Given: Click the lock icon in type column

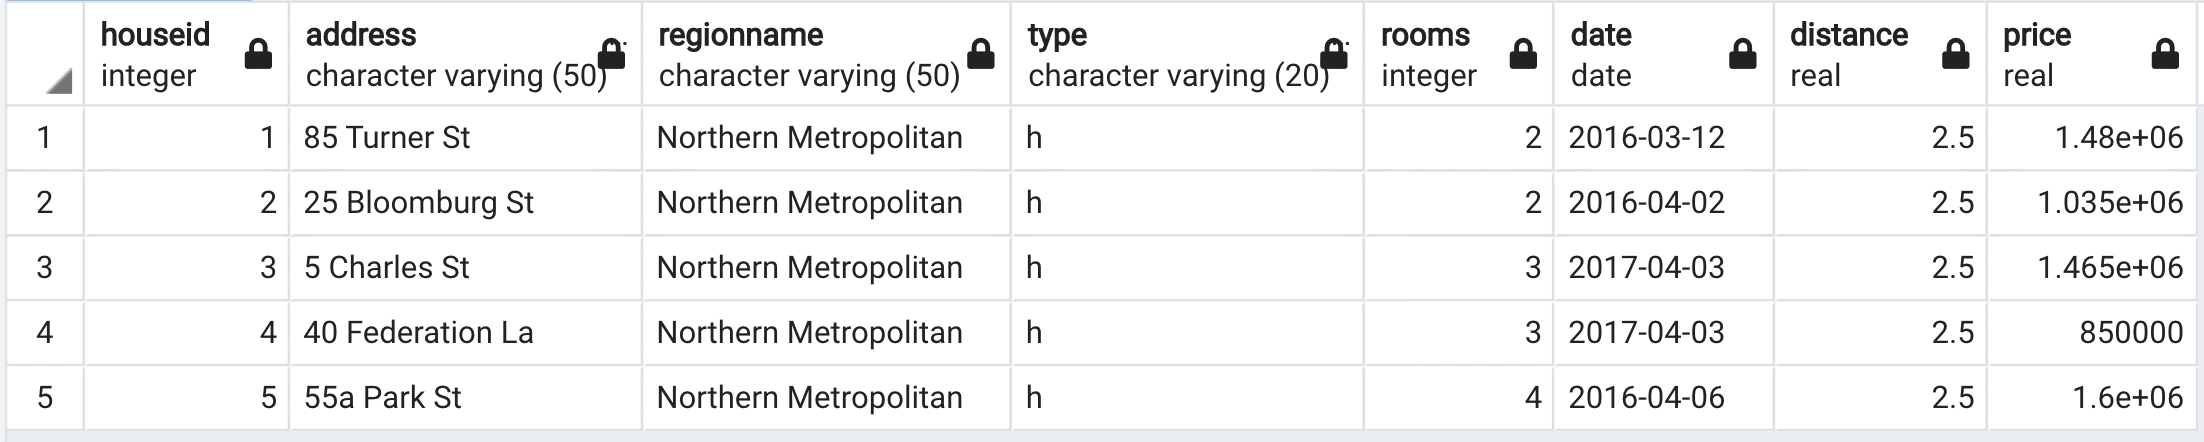Looking at the screenshot, I should tap(1333, 54).
